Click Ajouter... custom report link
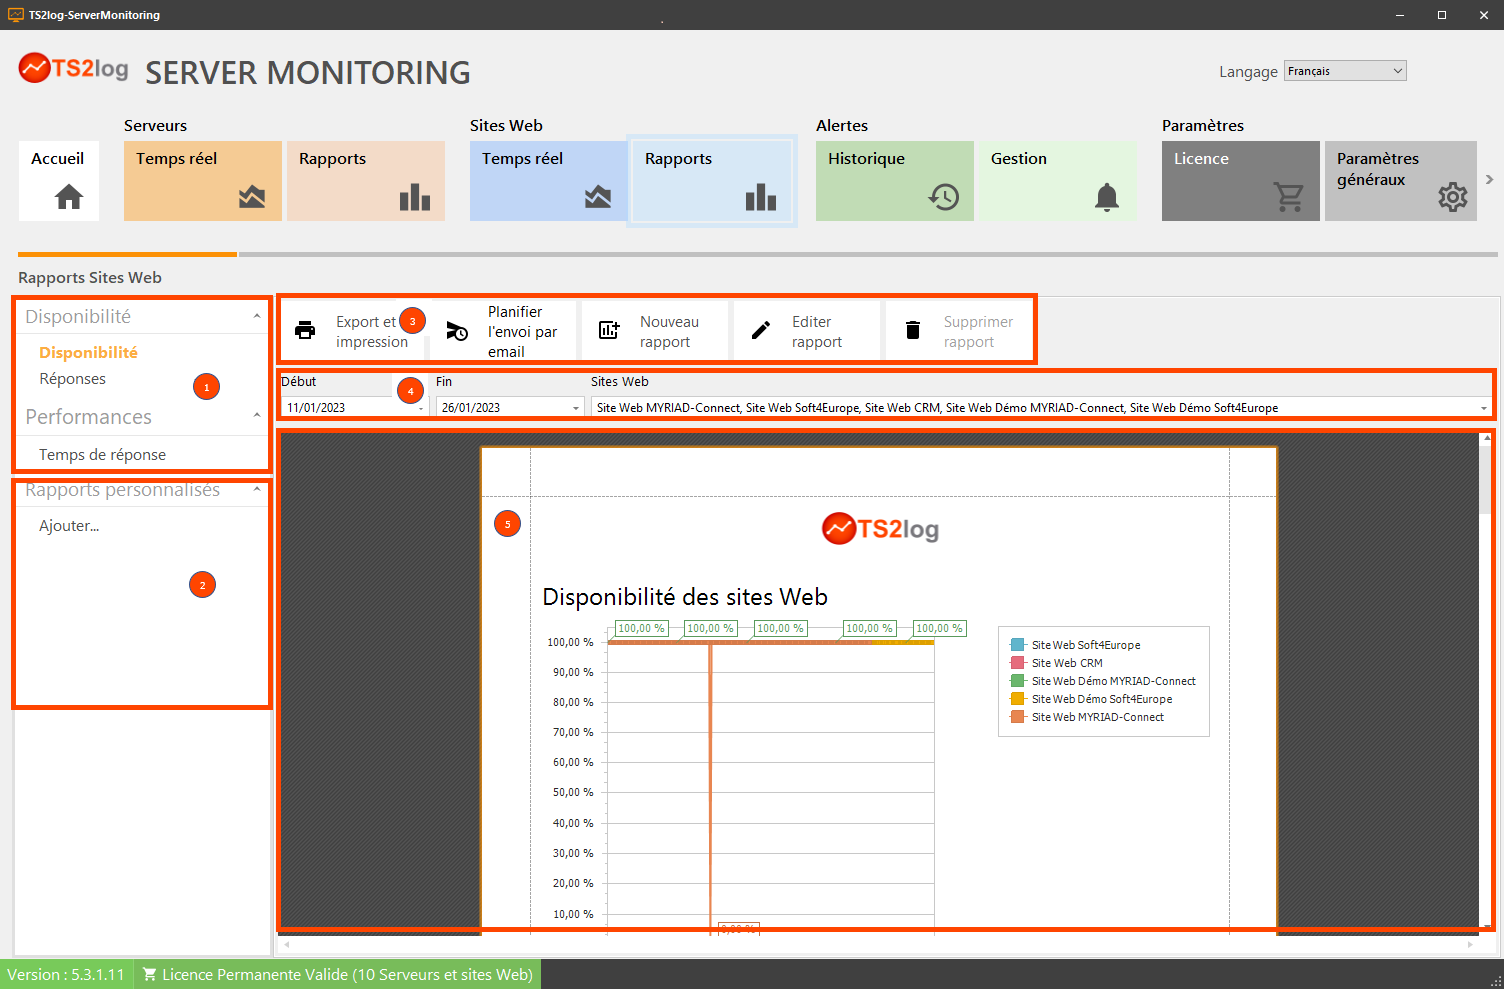 [x=69, y=526]
